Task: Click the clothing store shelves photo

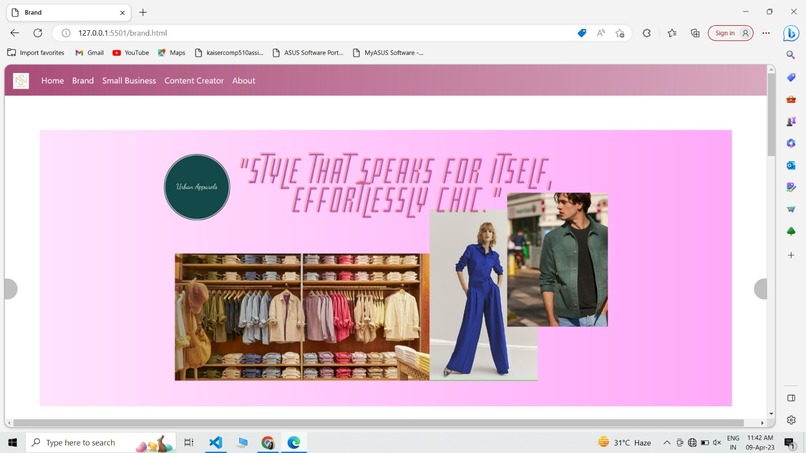Action: coord(302,317)
